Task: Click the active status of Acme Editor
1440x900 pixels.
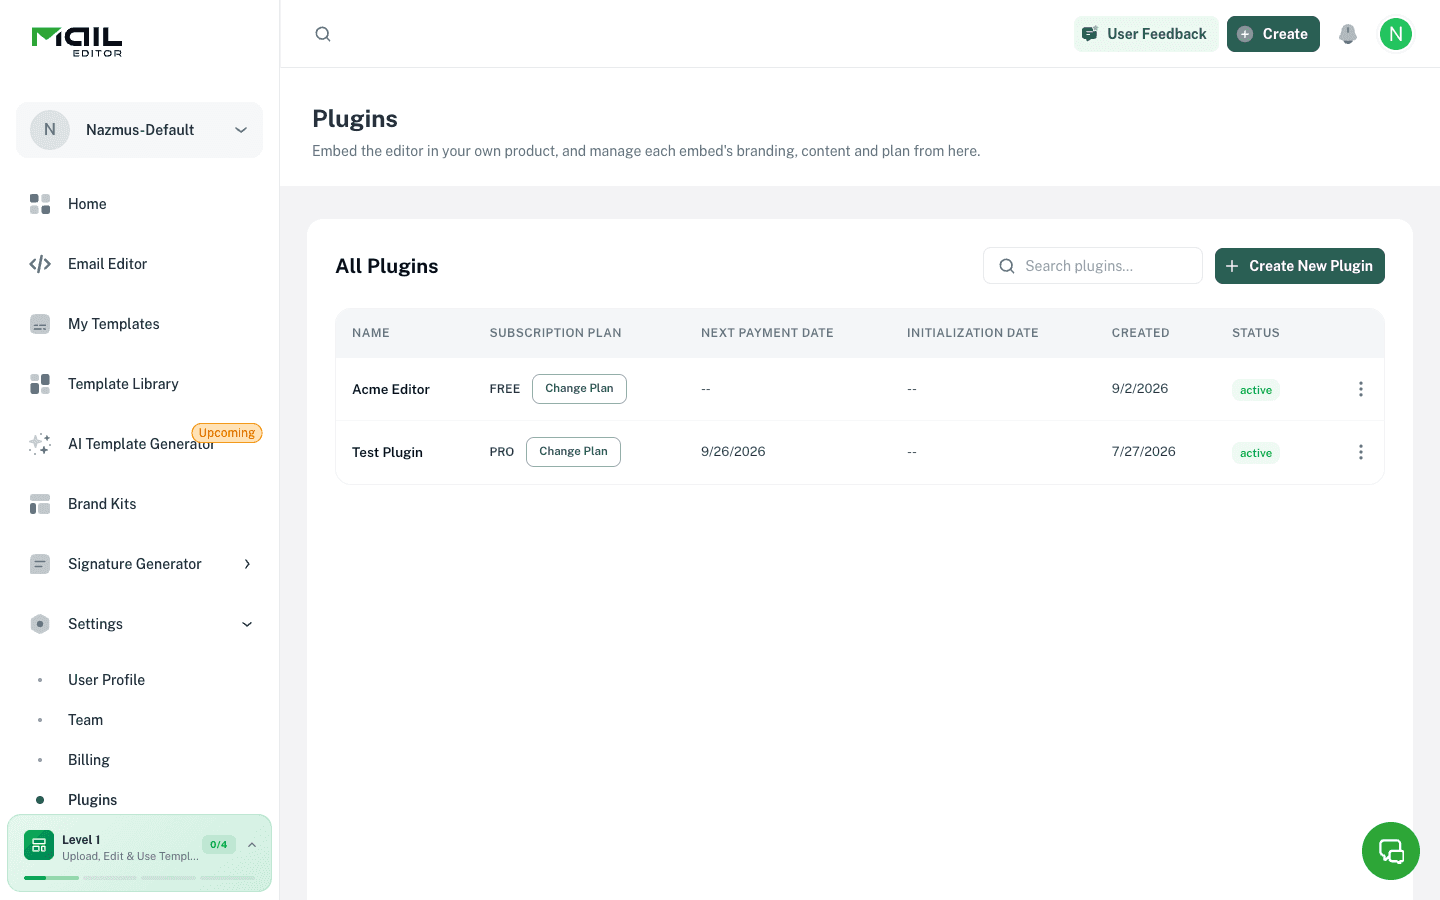Action: (1256, 390)
